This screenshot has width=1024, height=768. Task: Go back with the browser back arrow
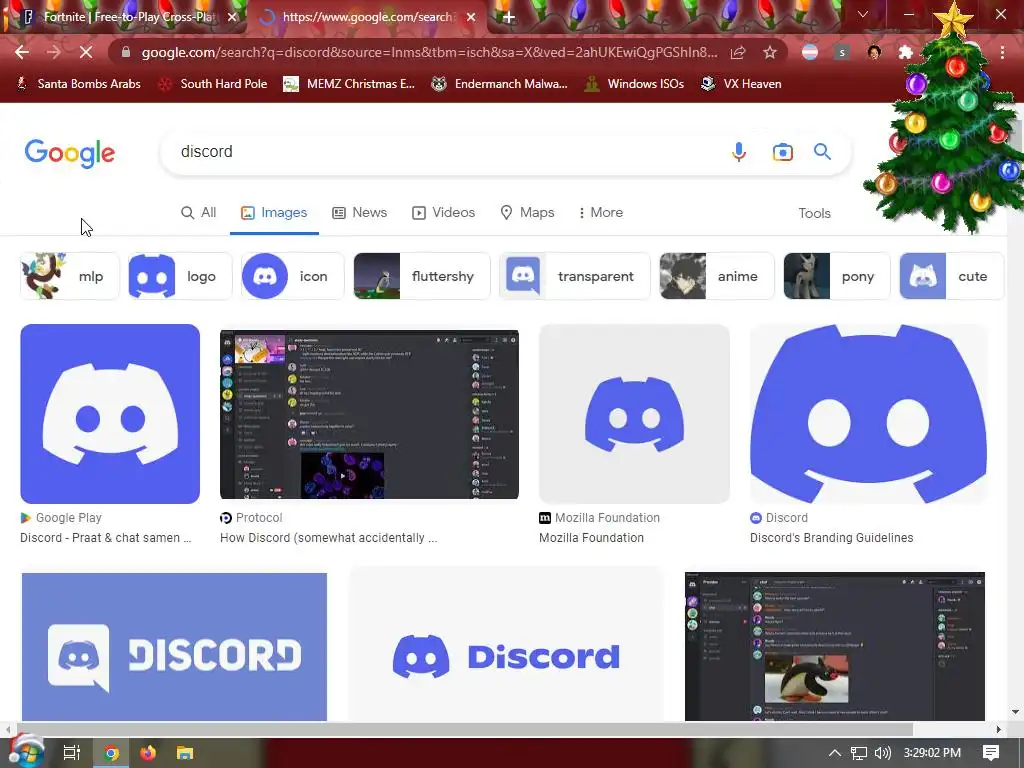22,52
